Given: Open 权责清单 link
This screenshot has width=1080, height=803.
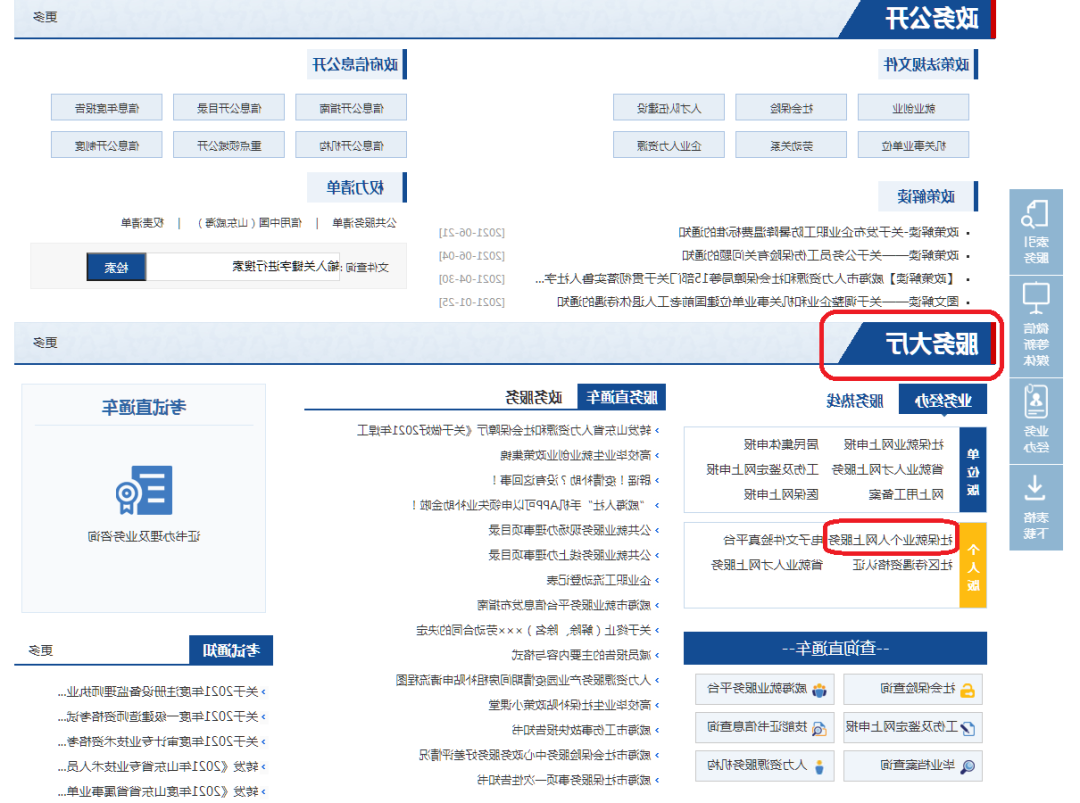Looking at the screenshot, I should [143, 222].
